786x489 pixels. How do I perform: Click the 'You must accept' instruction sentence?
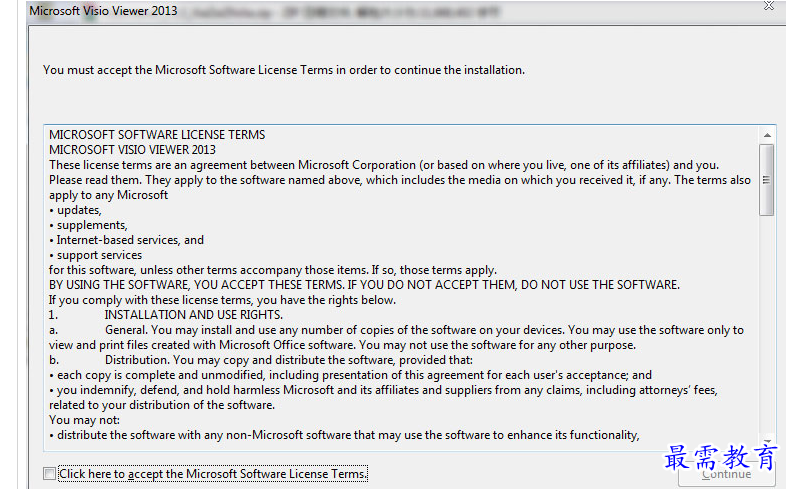(284, 70)
